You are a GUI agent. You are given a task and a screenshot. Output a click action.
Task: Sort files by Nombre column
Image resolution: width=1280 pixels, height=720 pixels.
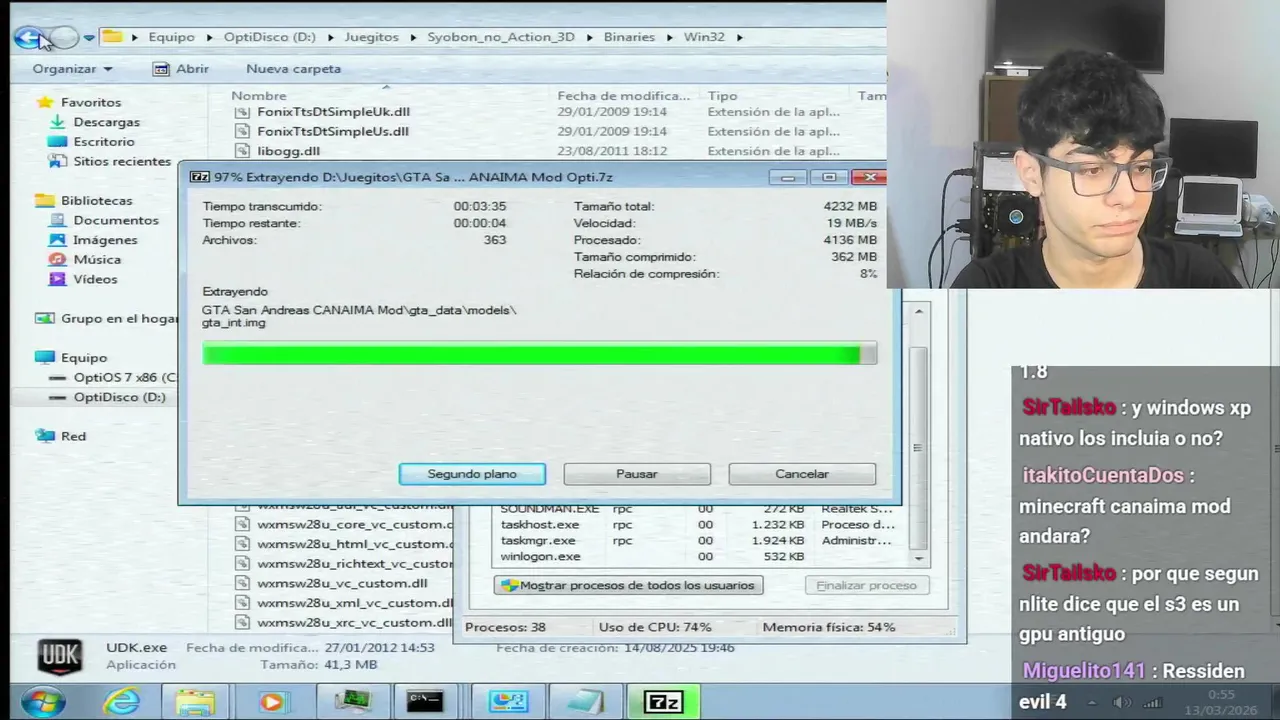click(258, 96)
